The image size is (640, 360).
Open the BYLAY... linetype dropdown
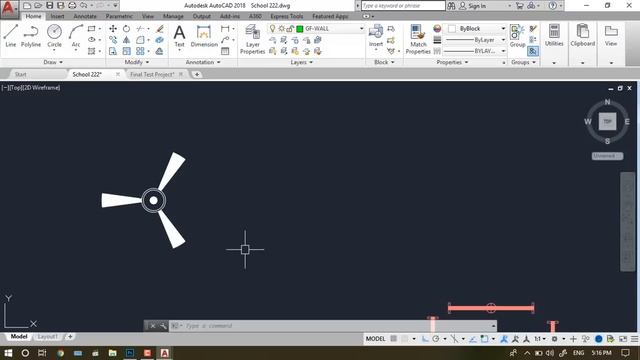click(x=503, y=51)
